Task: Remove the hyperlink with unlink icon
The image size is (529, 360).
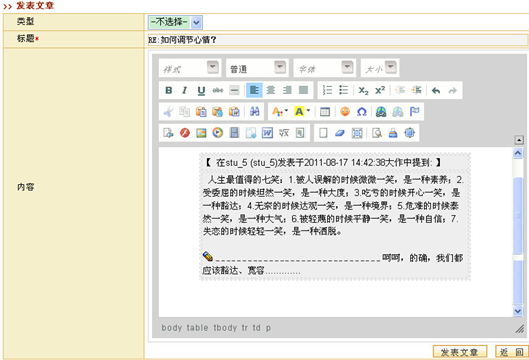Action: pyautogui.click(x=398, y=111)
